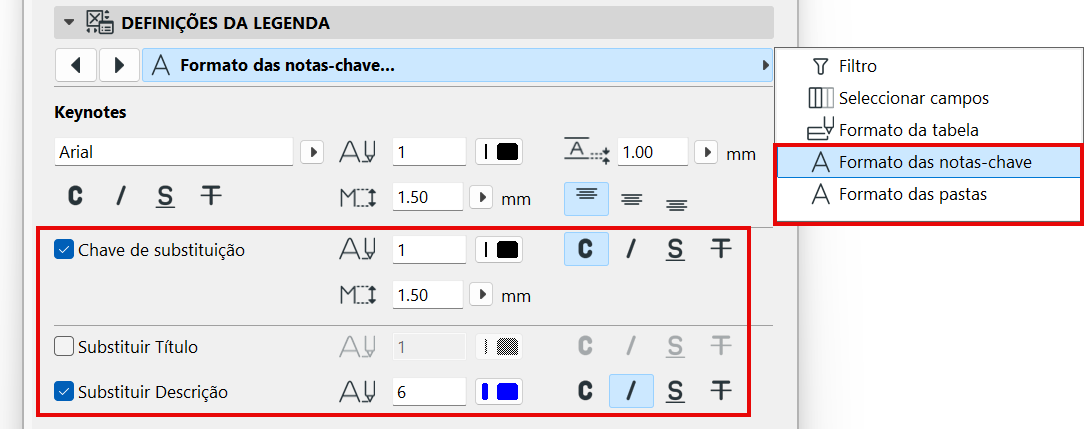Choose Filtro from the popup menu
Screen dimensions: 1086x429
pos(857,67)
